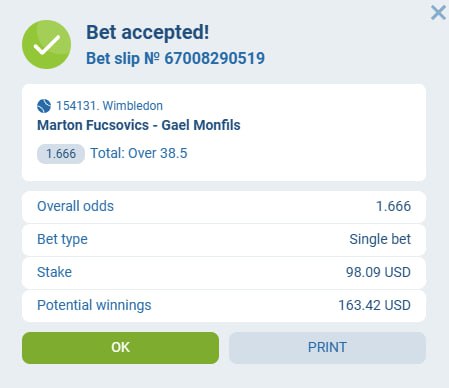Select the bet slip number 67008290519
The width and height of the screenshot is (449, 388).
[215, 58]
